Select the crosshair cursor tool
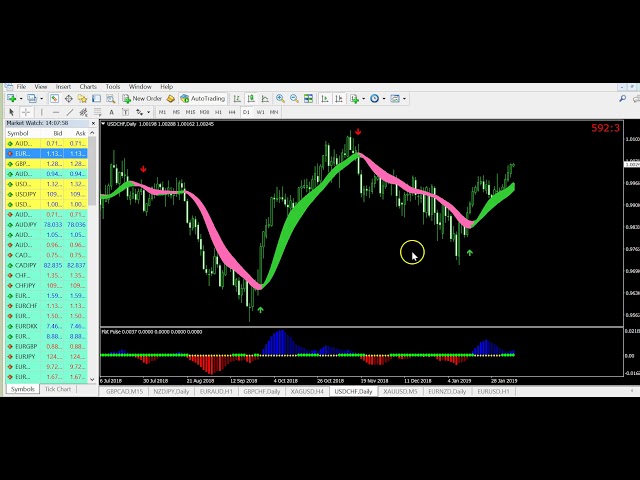The width and height of the screenshot is (640, 480). 25,112
